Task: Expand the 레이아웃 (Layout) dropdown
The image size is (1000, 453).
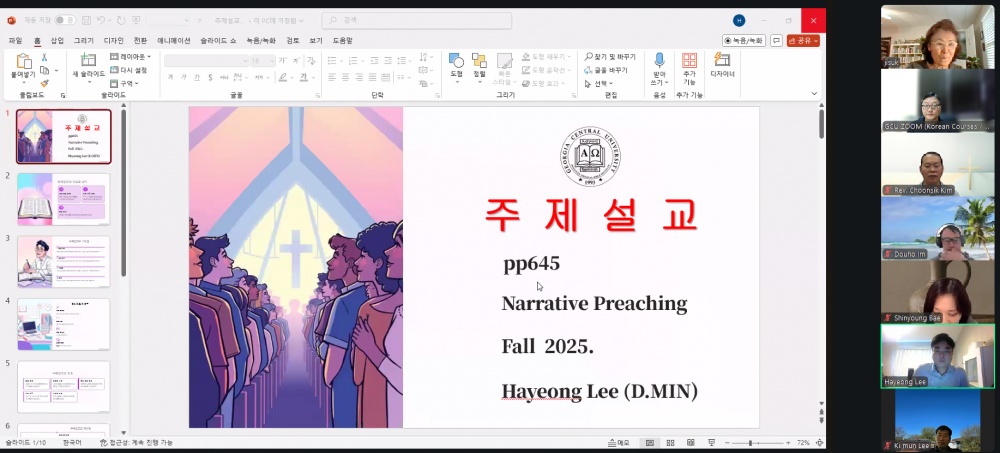Action: click(131, 57)
